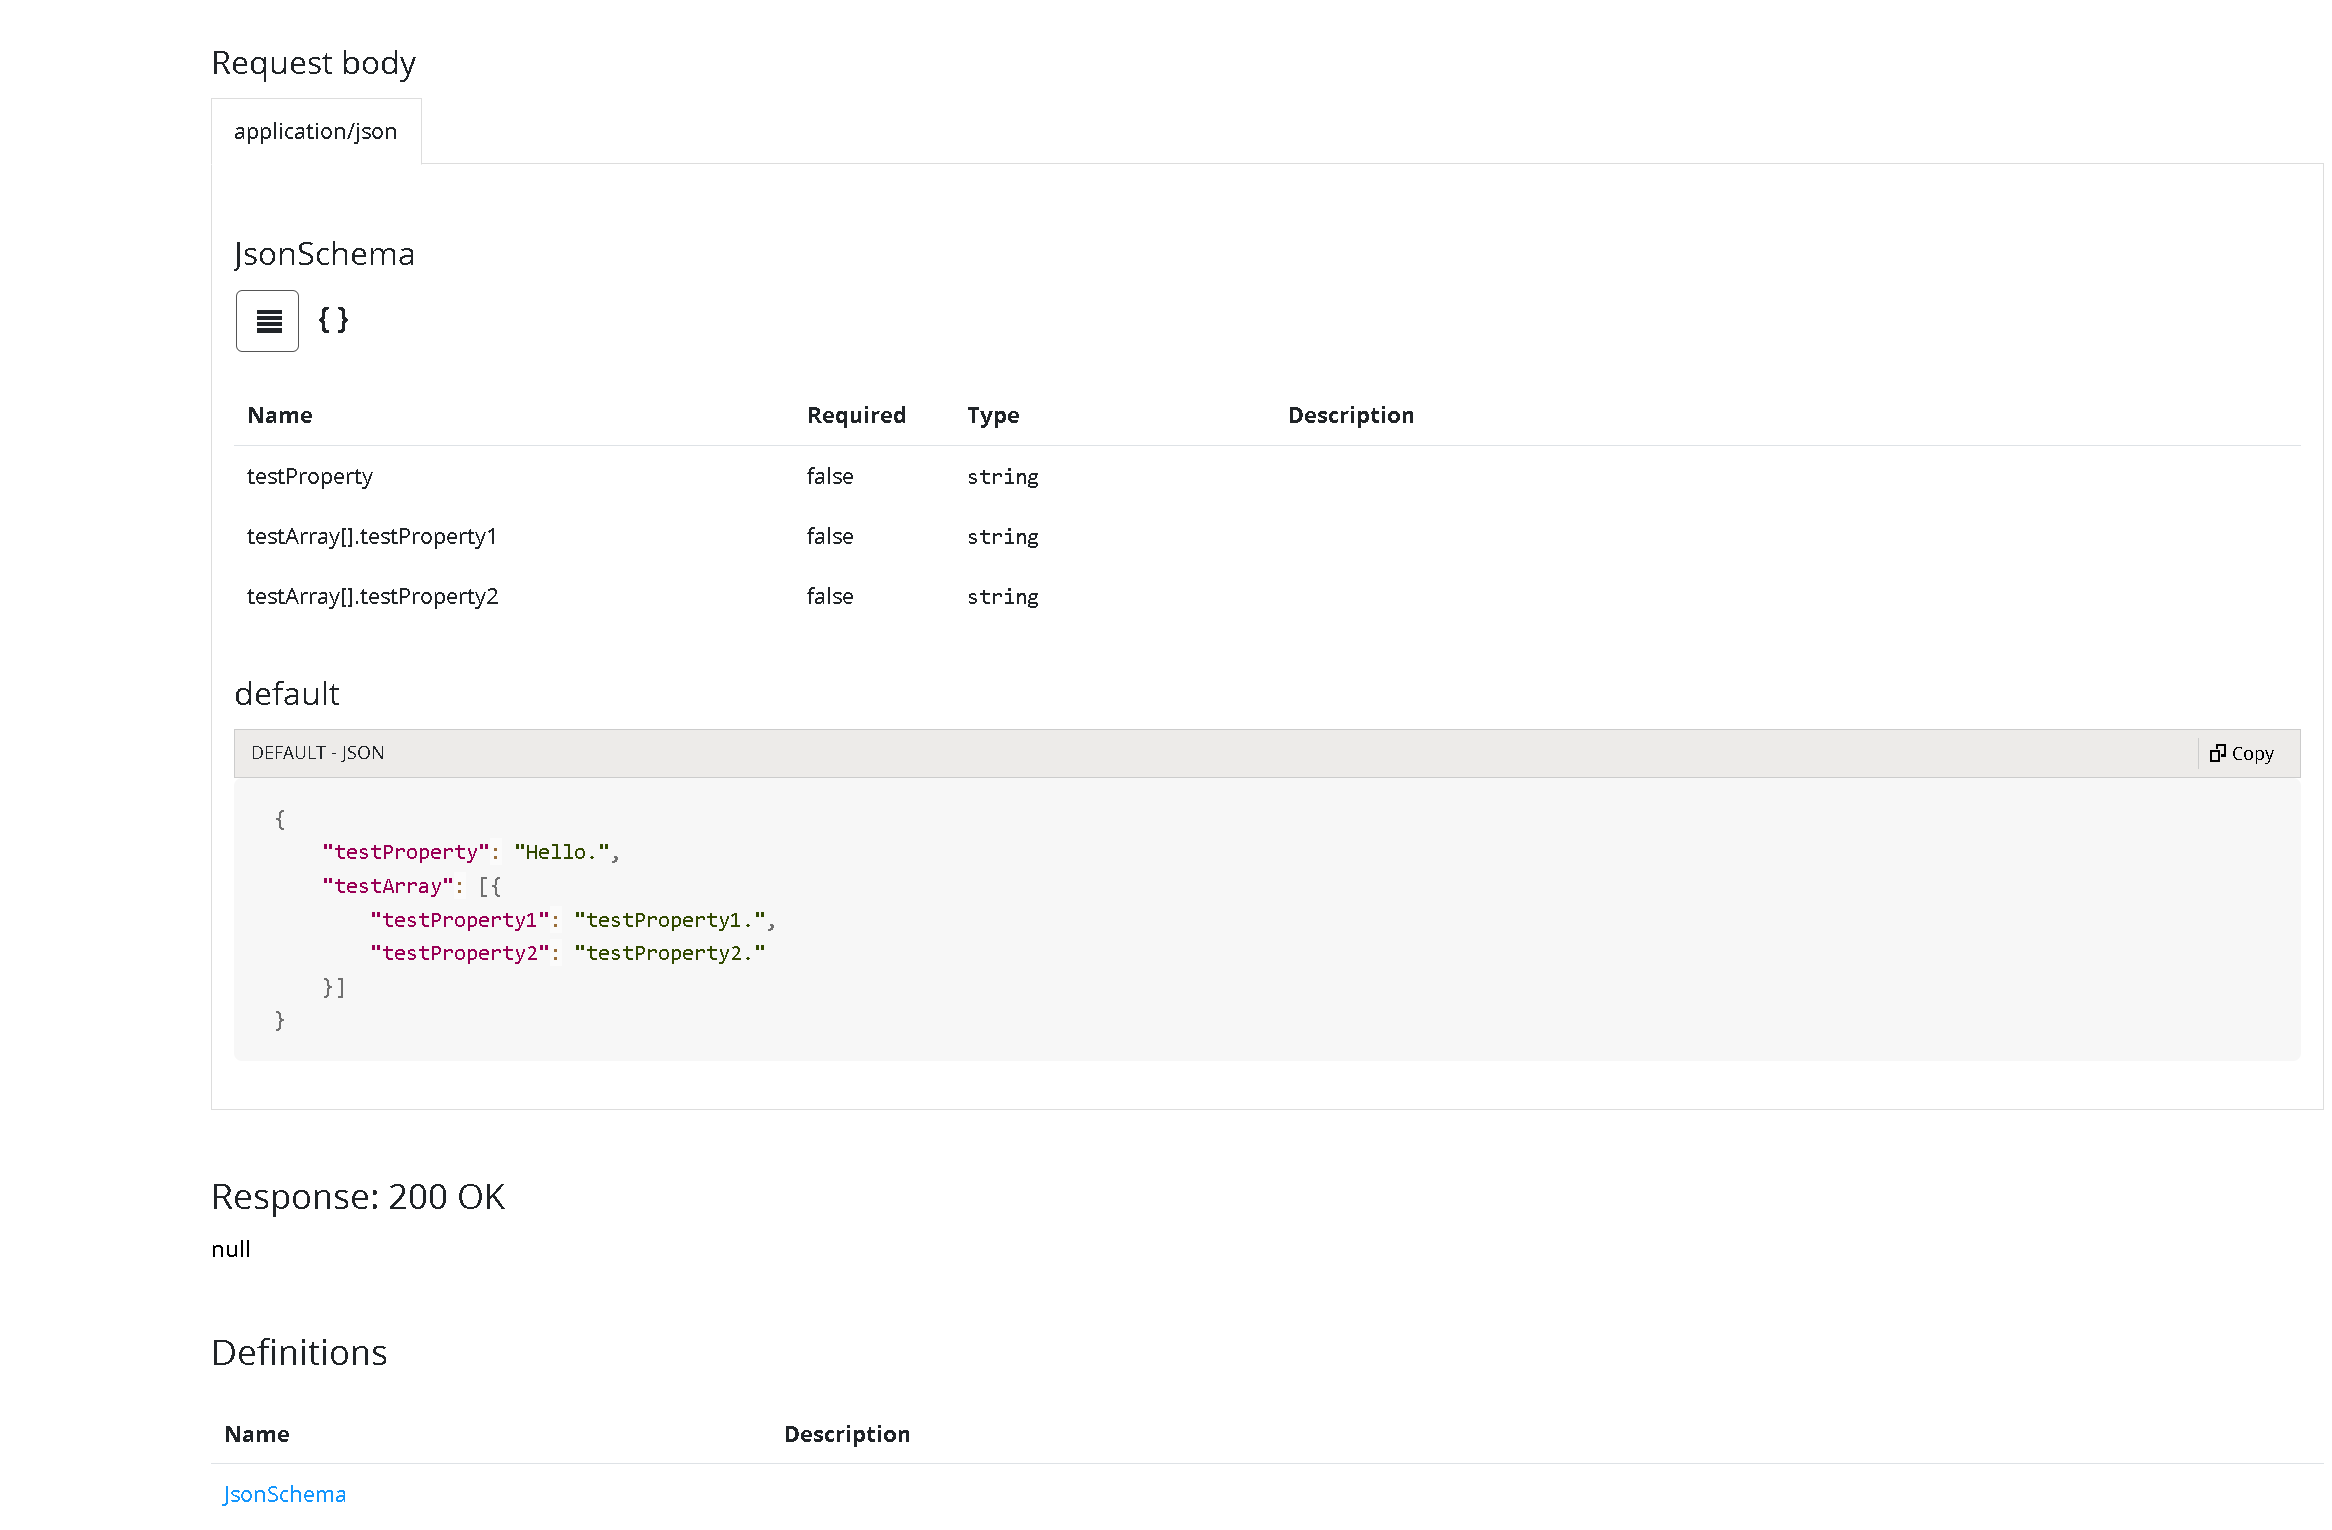The width and height of the screenshot is (2332, 1530).
Task: Click the Definitions heading
Action: pyautogui.click(x=299, y=1353)
